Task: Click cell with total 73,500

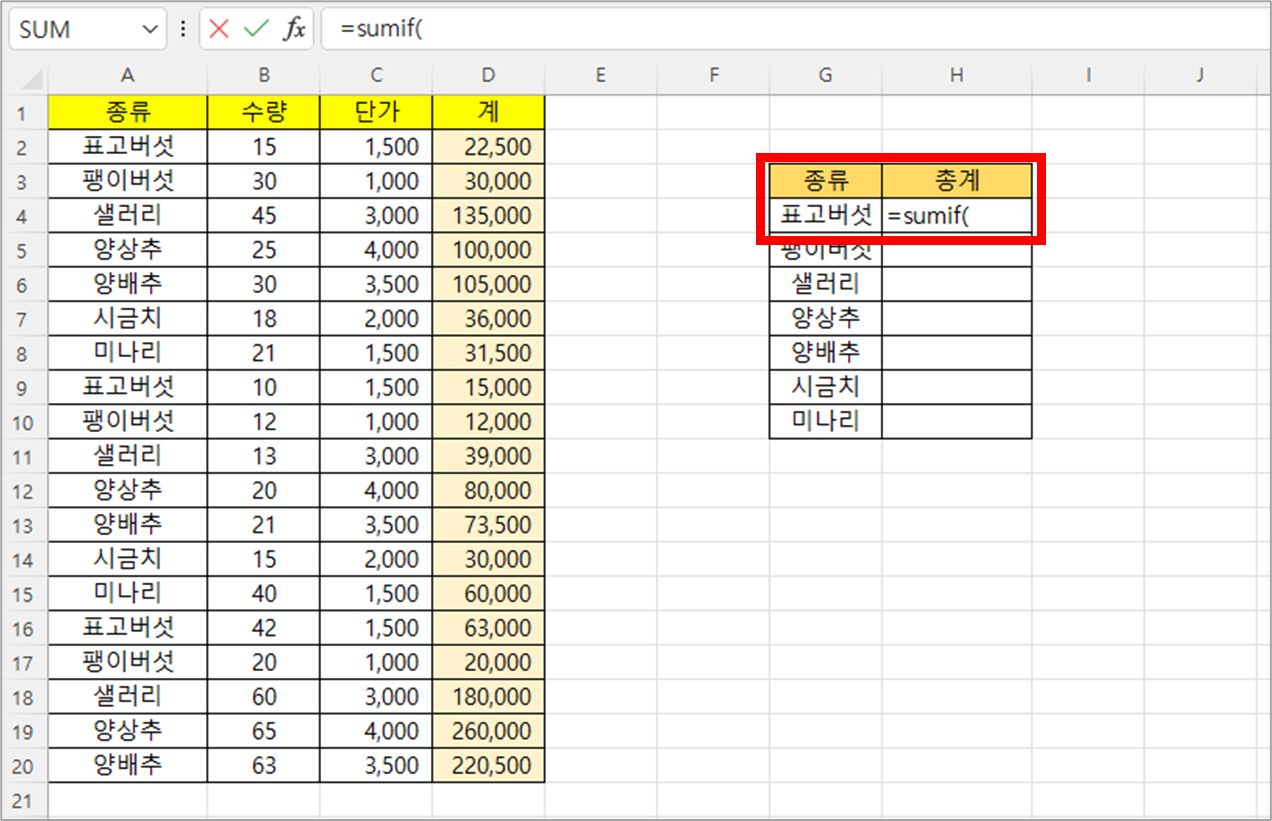Action: [x=488, y=525]
